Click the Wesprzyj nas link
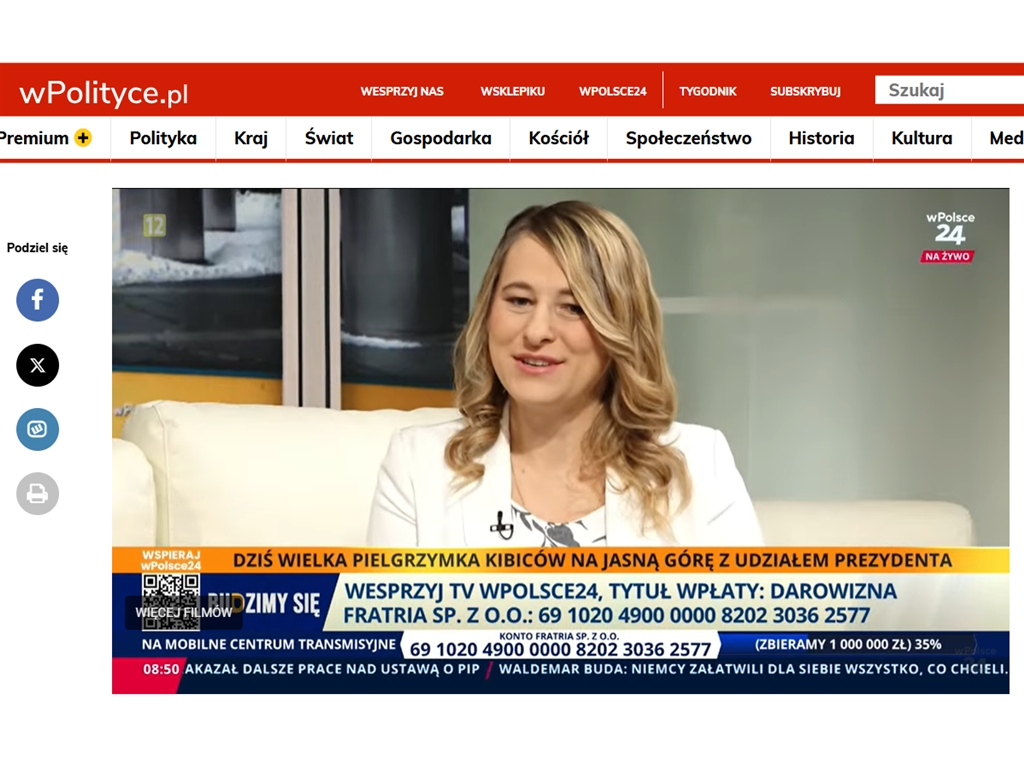Viewport: 1024px width, 768px height. [x=402, y=91]
